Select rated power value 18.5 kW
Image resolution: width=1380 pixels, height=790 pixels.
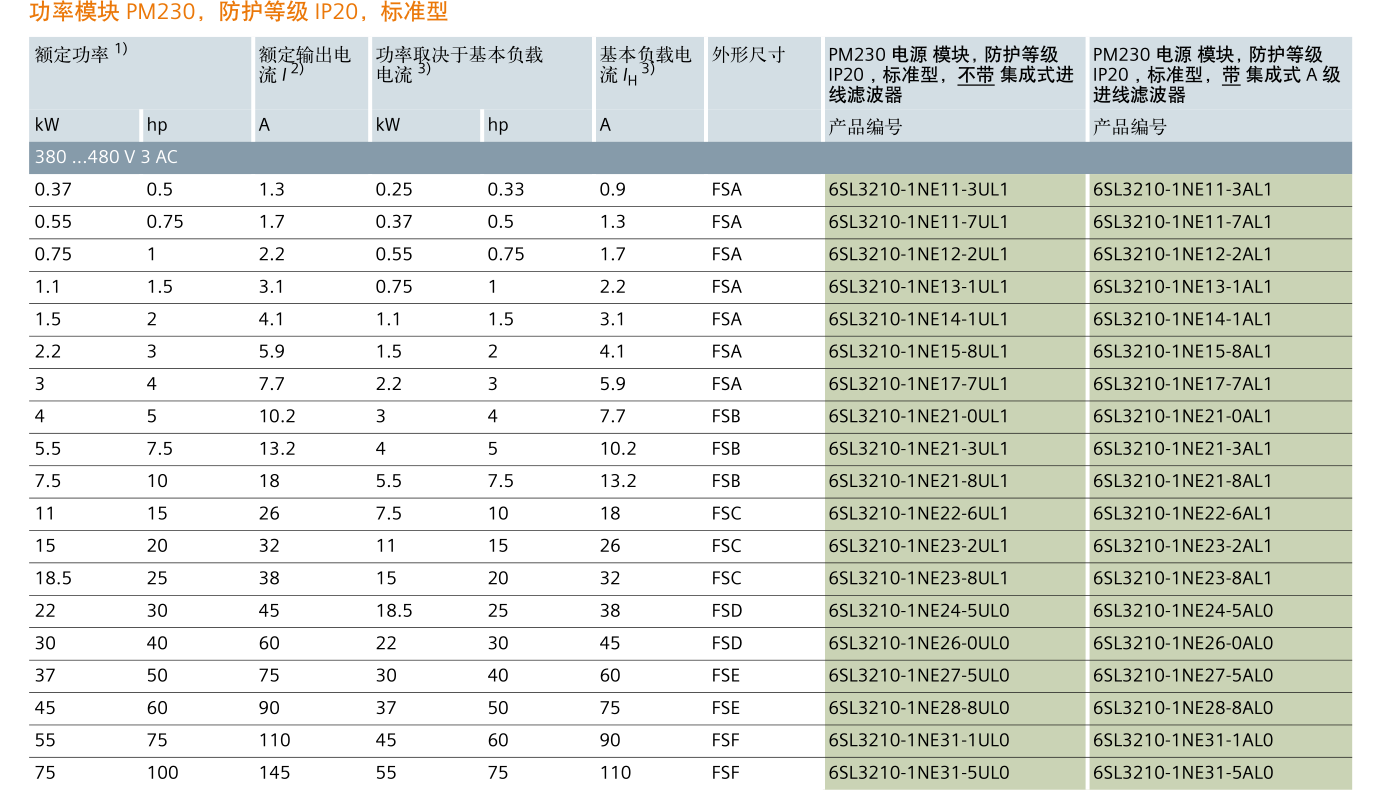click(53, 578)
